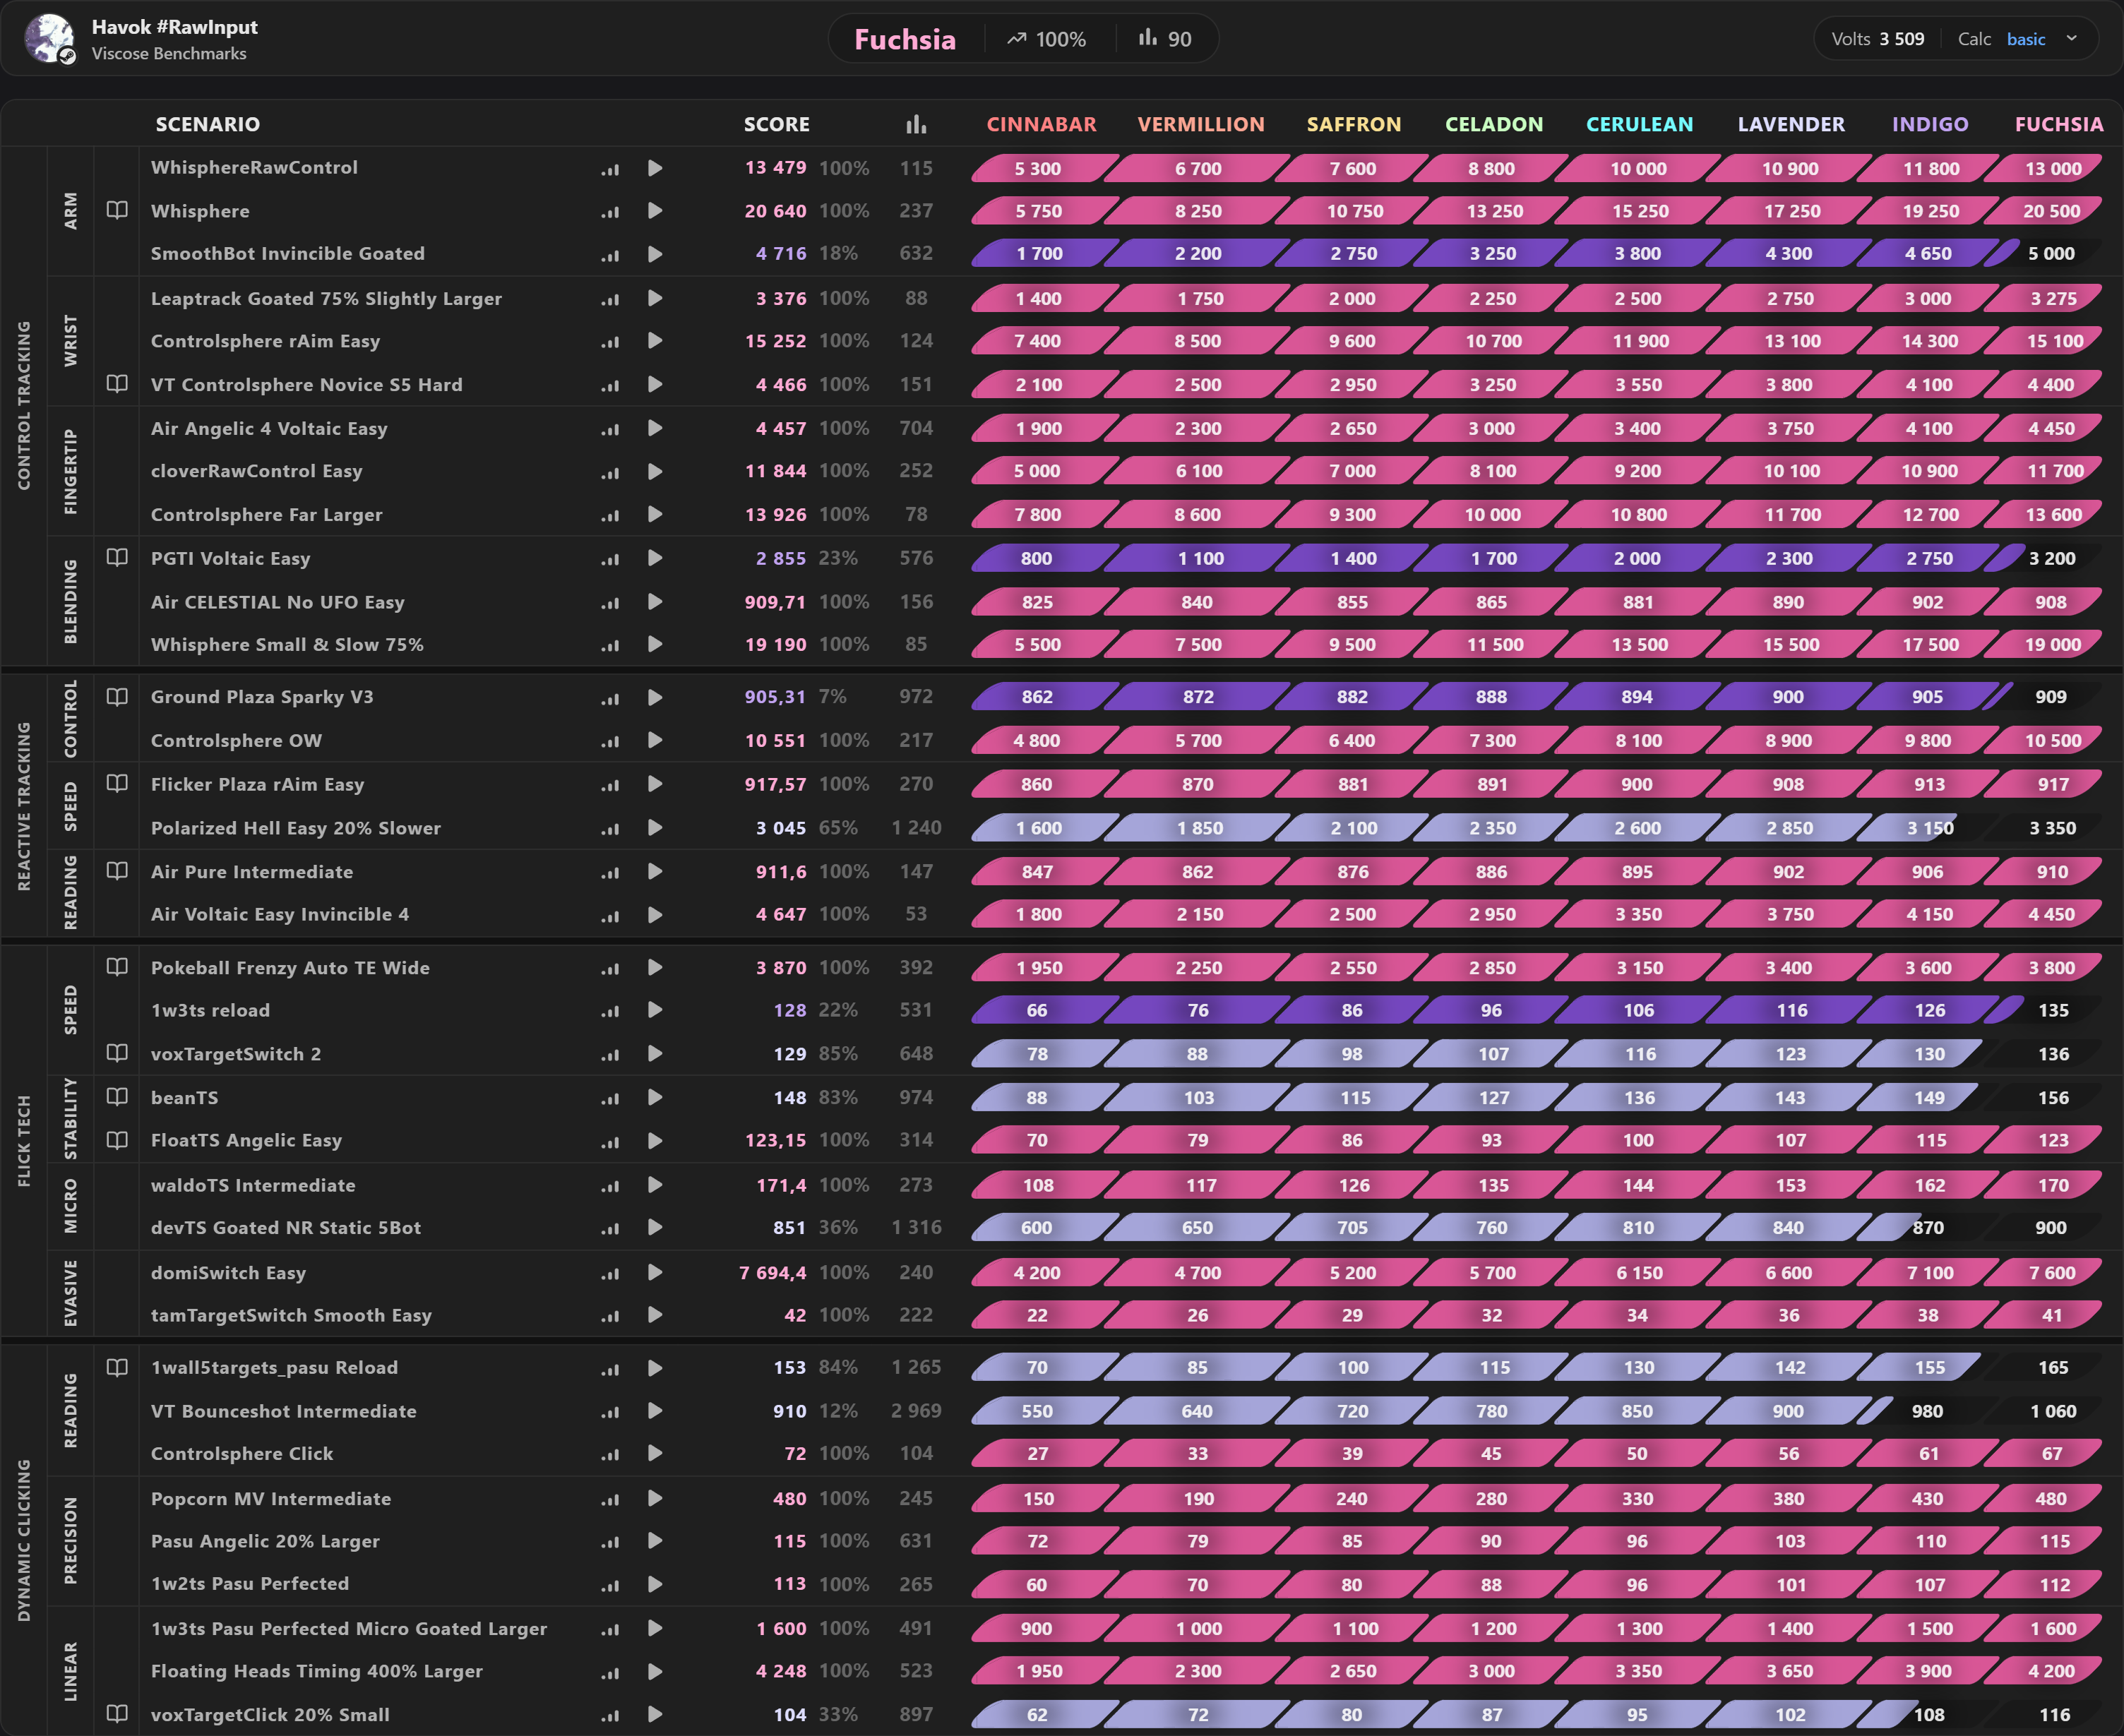Open Havok #RawInput profile avatar
This screenshot has width=2124, height=1736.
(49, 39)
